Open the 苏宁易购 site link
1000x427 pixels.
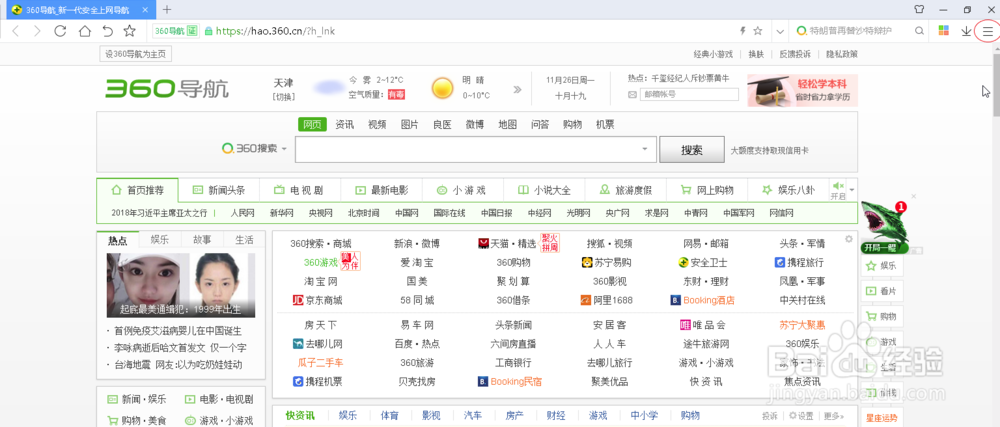(x=607, y=262)
